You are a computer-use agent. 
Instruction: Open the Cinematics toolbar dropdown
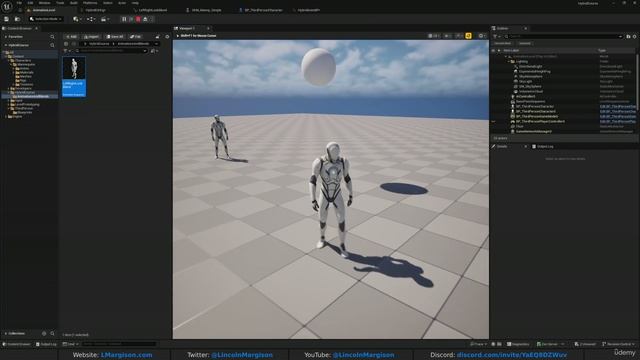tap(105, 19)
